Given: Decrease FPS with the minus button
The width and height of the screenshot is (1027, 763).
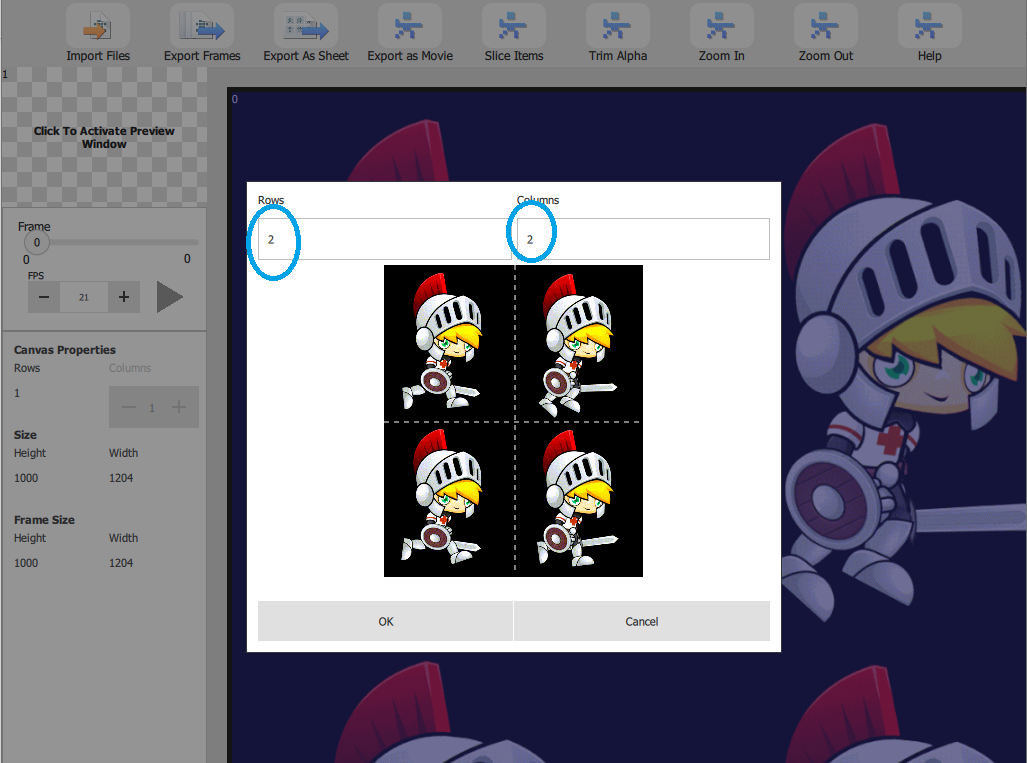Looking at the screenshot, I should tap(44, 297).
